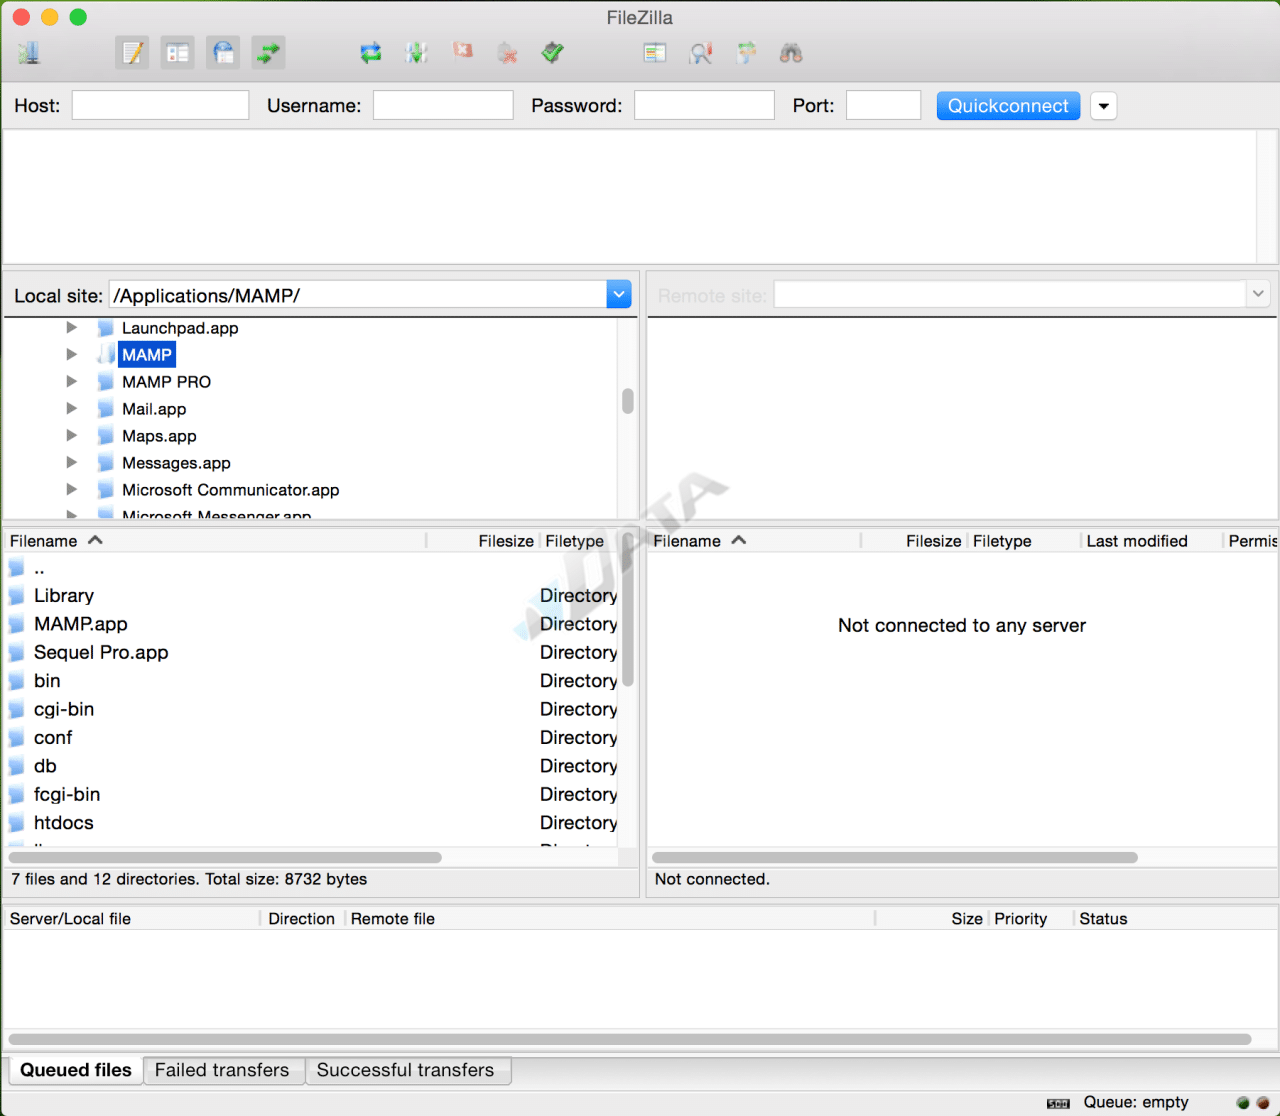Expand the MAMP PRO folder tree node
The width and height of the screenshot is (1280, 1116).
point(71,381)
